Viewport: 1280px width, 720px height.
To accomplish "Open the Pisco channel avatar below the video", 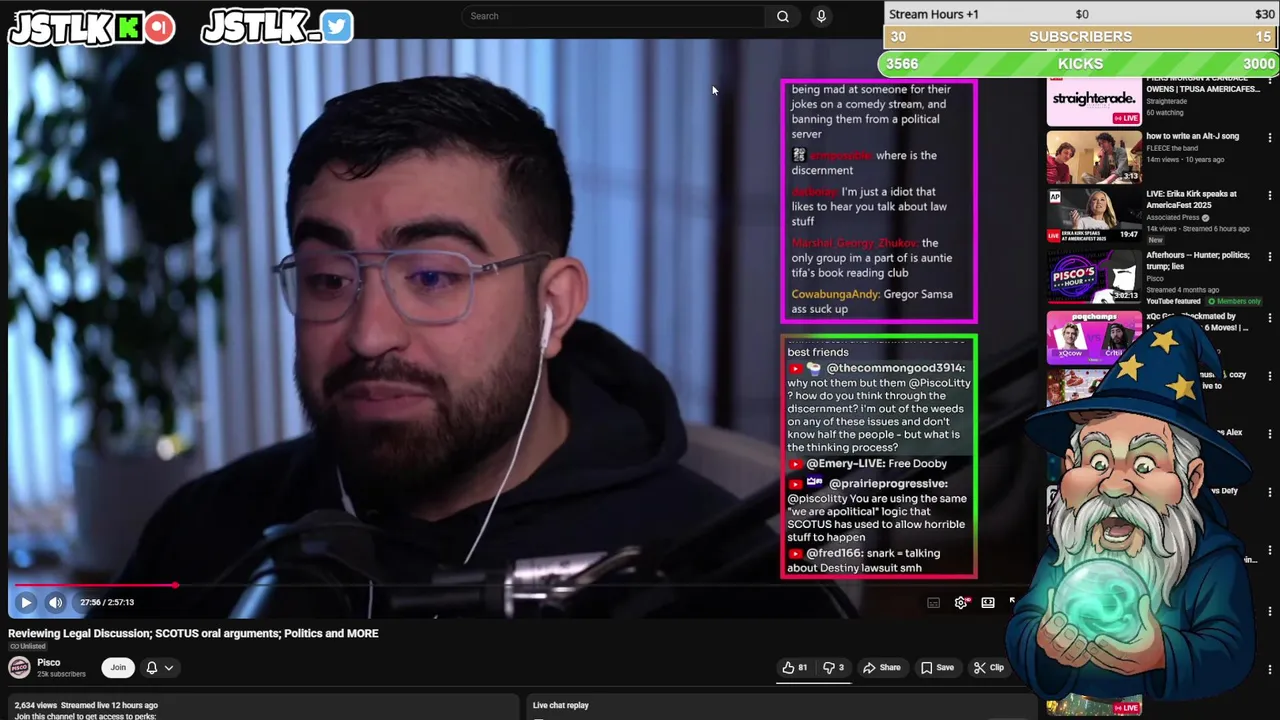I will coord(19,667).
